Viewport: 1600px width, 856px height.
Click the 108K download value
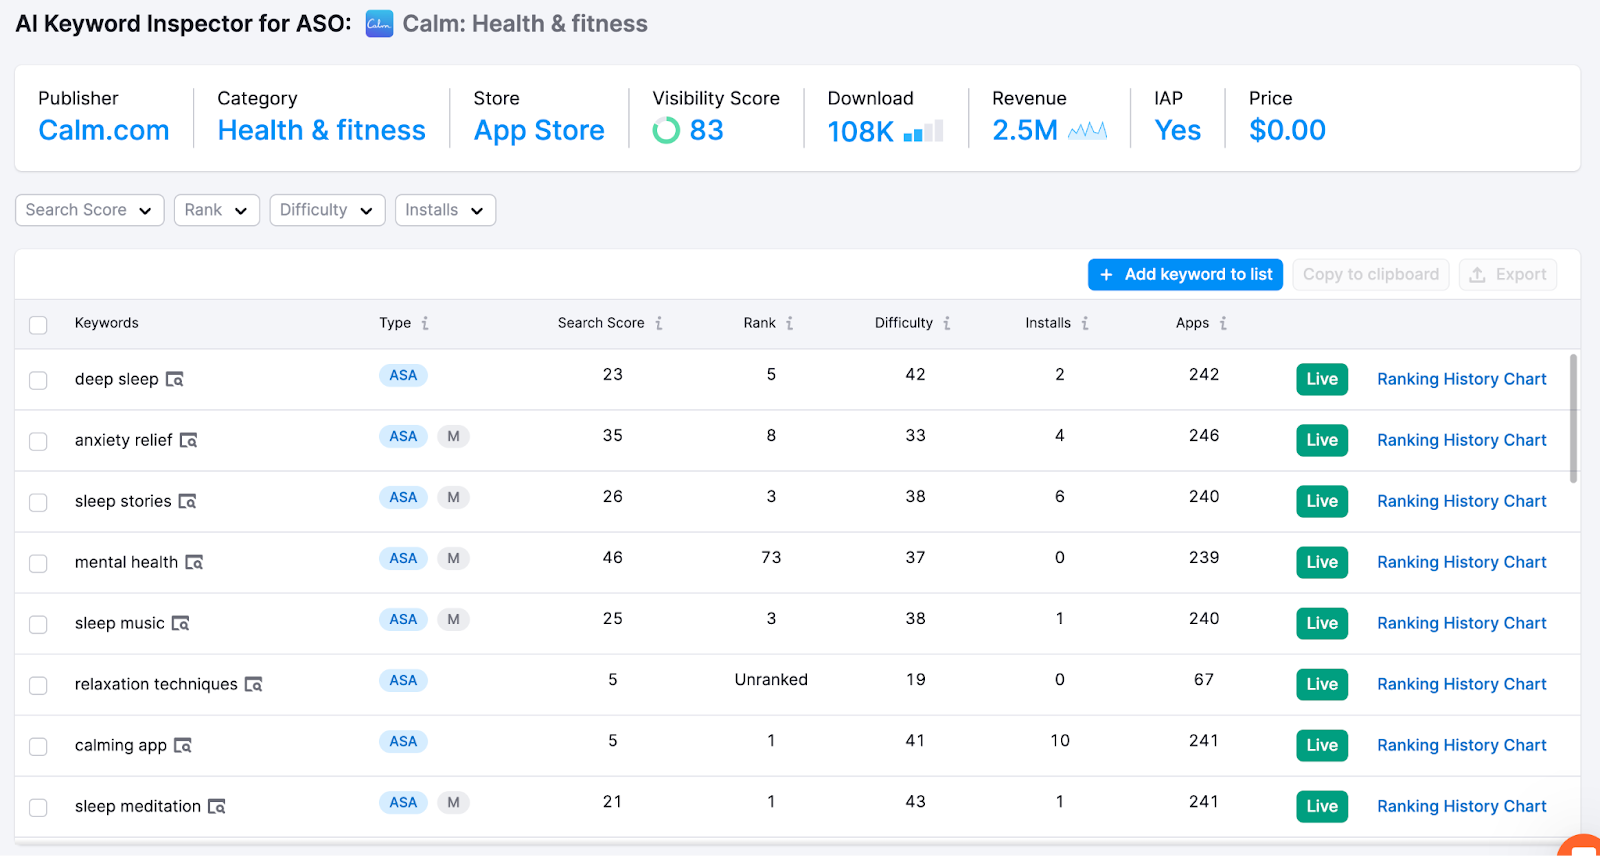click(861, 131)
